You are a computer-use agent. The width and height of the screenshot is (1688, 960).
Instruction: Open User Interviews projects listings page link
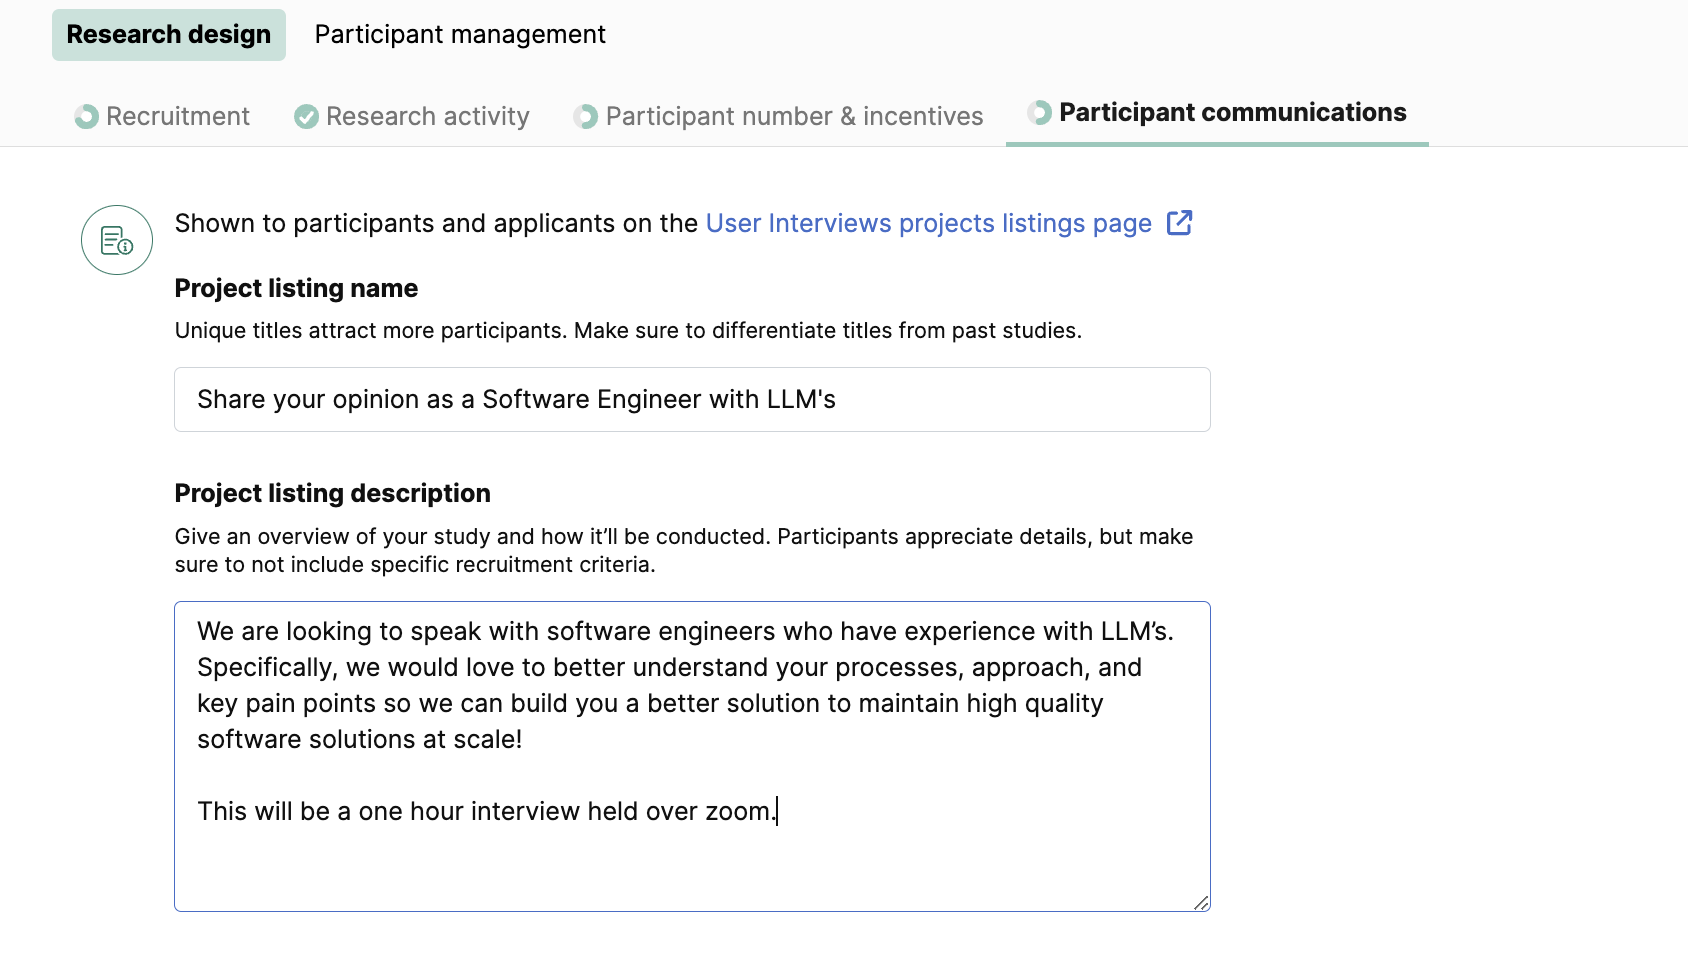(929, 223)
